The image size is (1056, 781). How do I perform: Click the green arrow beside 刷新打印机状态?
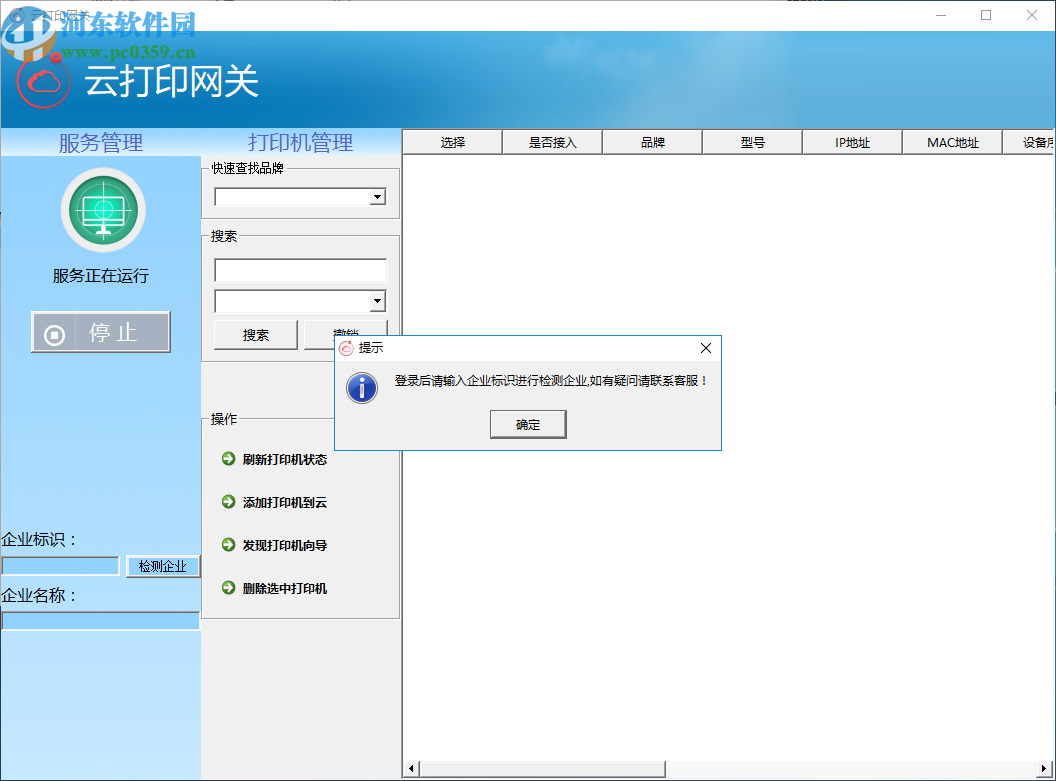[x=228, y=459]
